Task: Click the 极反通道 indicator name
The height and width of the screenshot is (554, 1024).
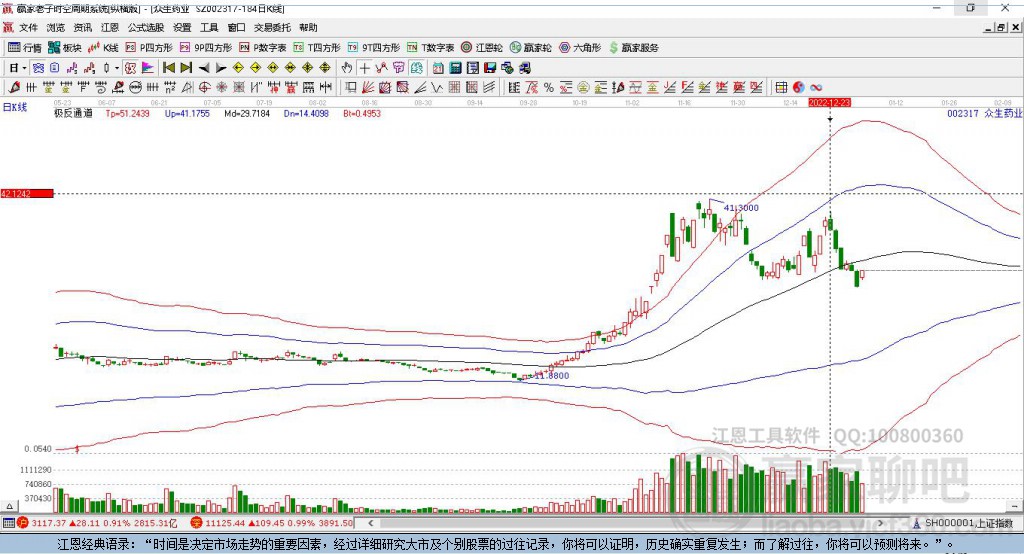Action: (73, 113)
